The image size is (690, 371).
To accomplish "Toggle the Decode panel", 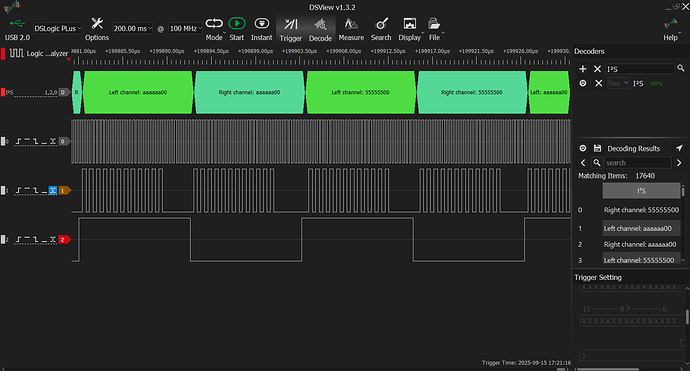I will coord(320,29).
